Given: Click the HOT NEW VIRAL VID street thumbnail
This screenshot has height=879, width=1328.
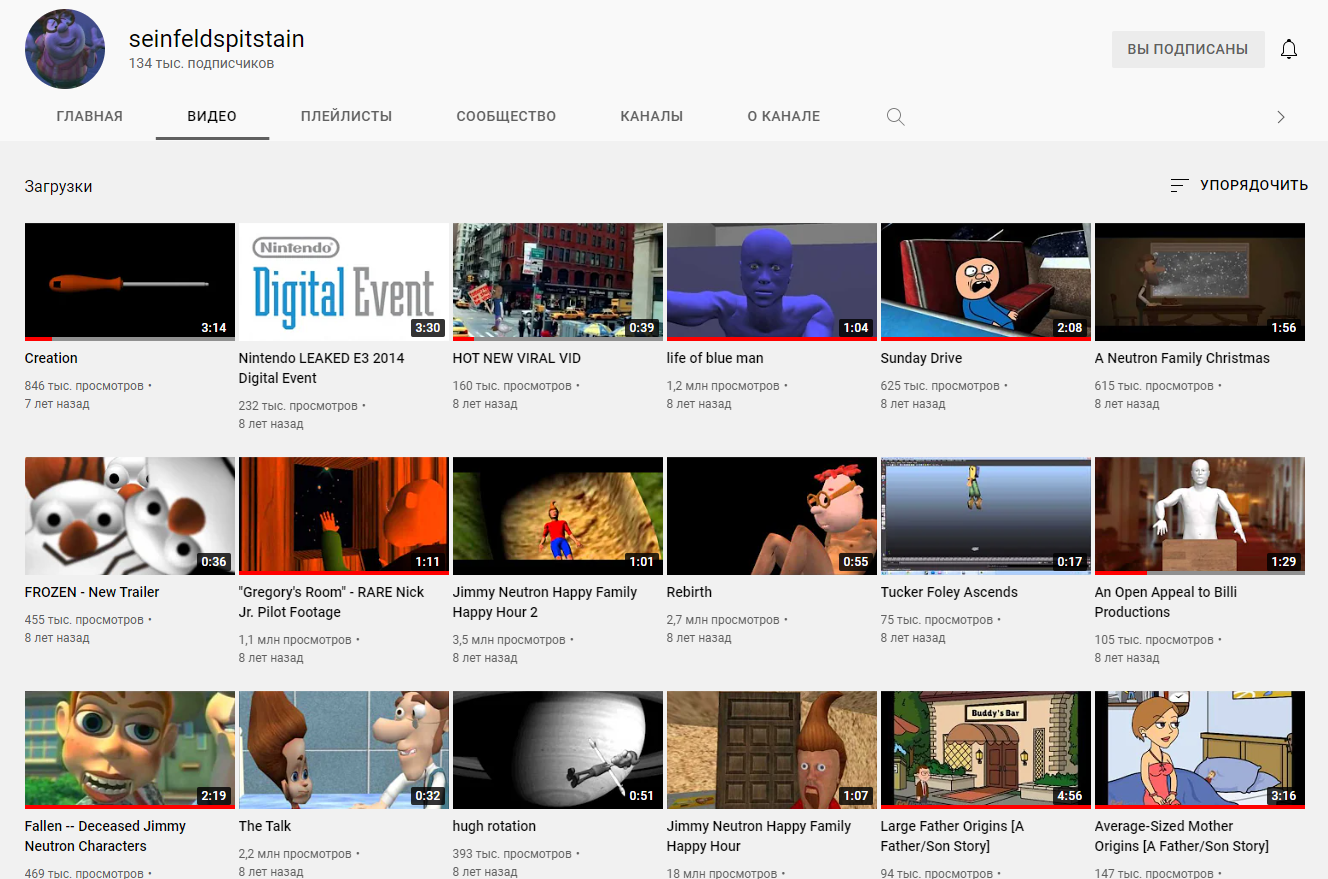Looking at the screenshot, I should pos(558,282).
